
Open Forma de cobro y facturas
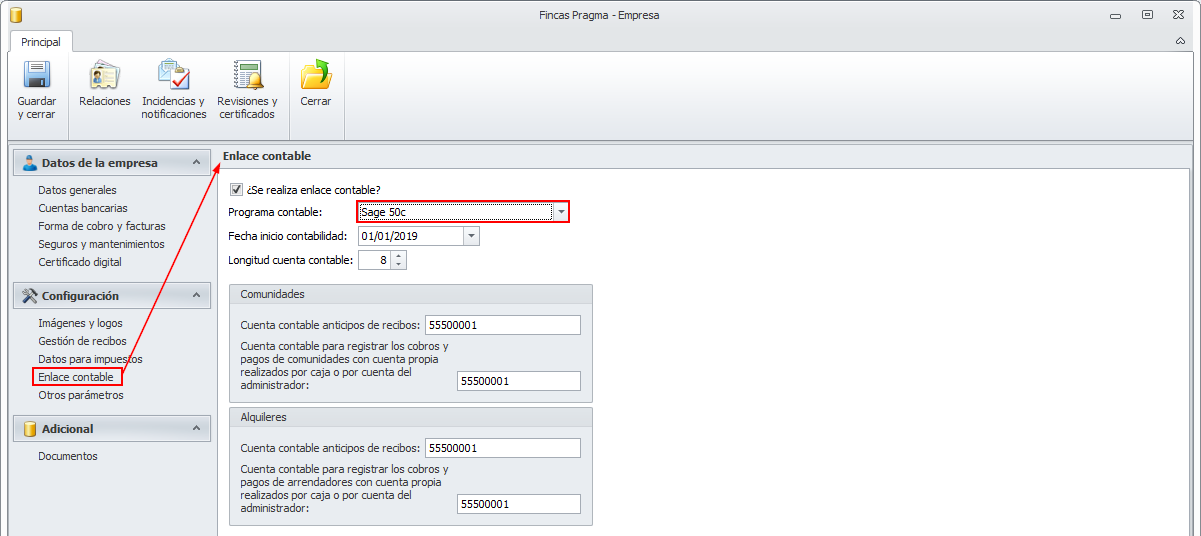(x=102, y=226)
